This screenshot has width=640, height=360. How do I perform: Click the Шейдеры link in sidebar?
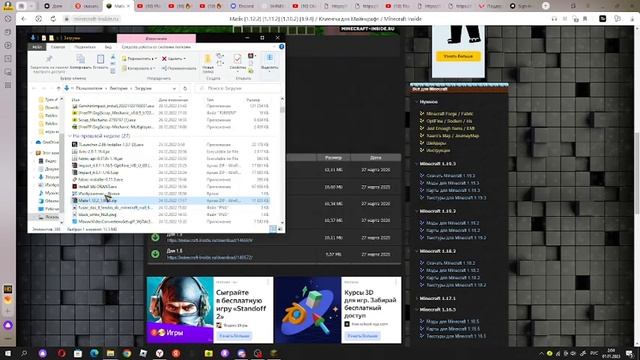[x=436, y=143]
